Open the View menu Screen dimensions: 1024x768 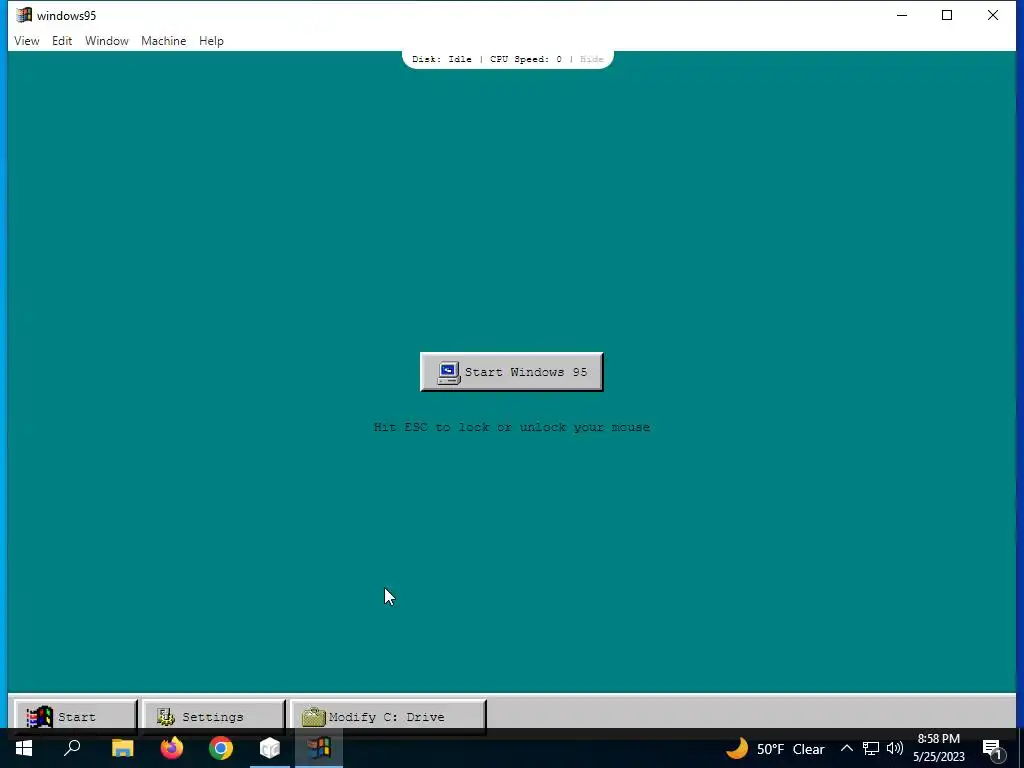point(27,40)
